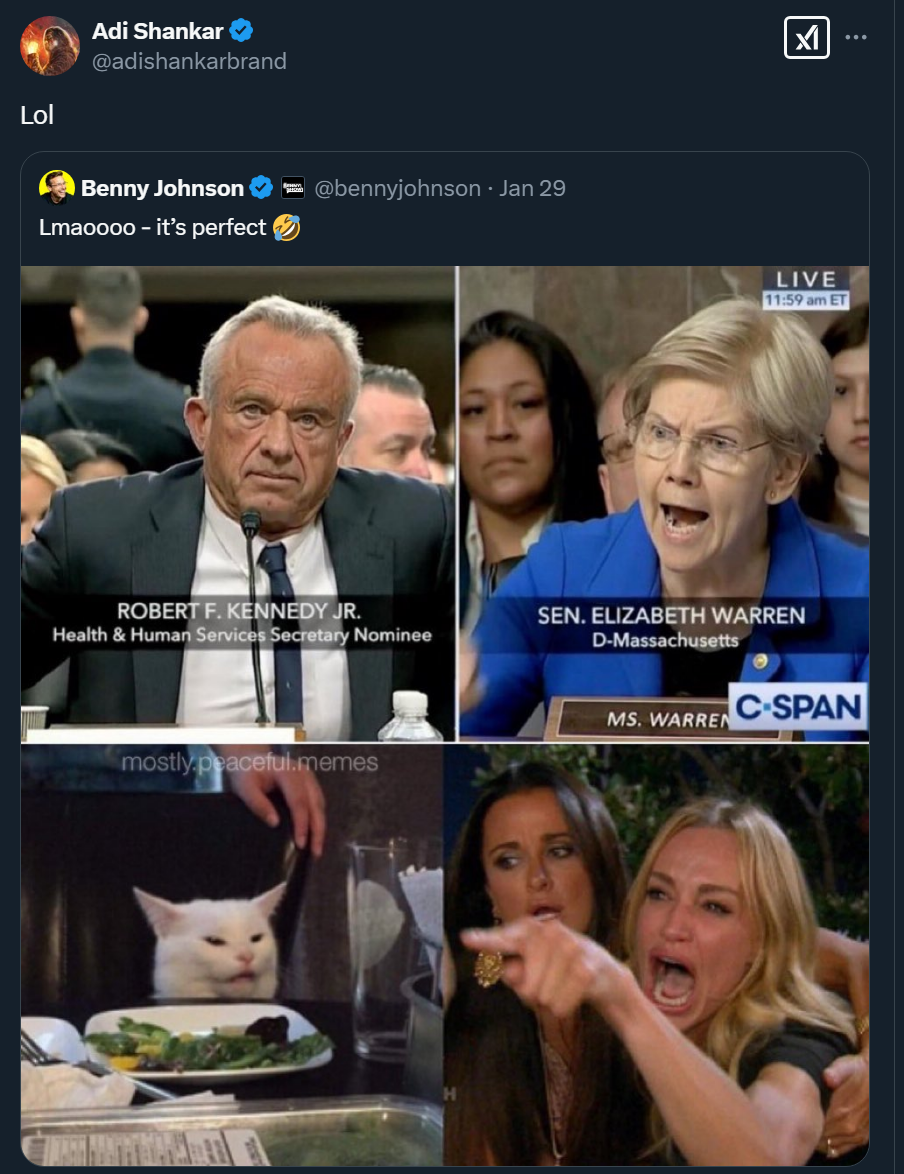Open the @bennyjohnson handle link

(397, 188)
